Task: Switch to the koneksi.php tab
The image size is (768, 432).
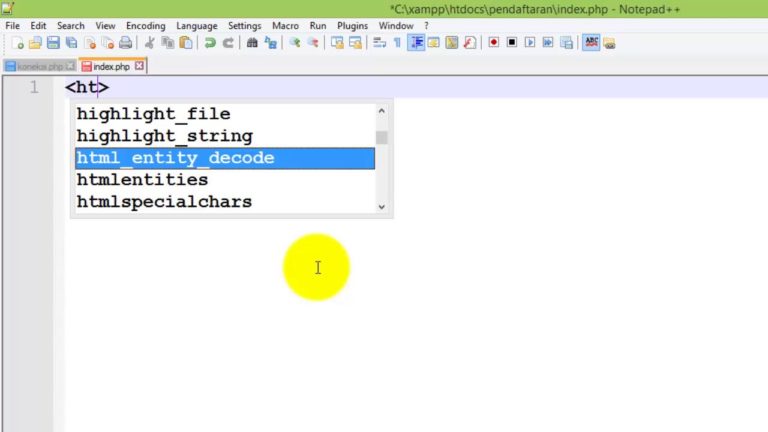Action: (39, 66)
